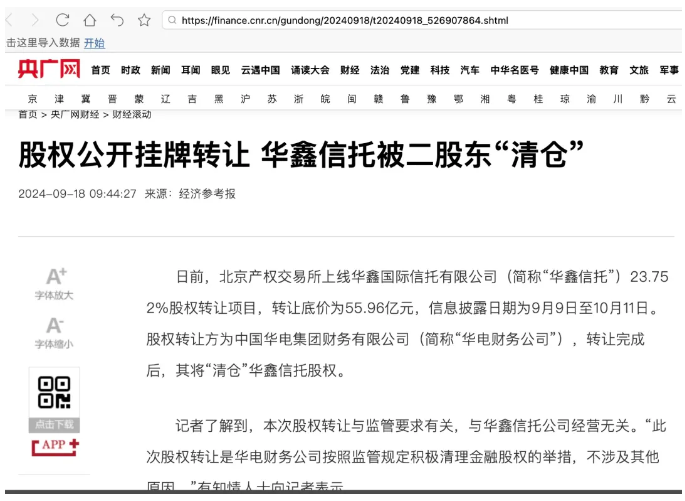Click the red APP+ icon
Image resolution: width=685 pixels, height=501 pixels.
click(x=55, y=447)
